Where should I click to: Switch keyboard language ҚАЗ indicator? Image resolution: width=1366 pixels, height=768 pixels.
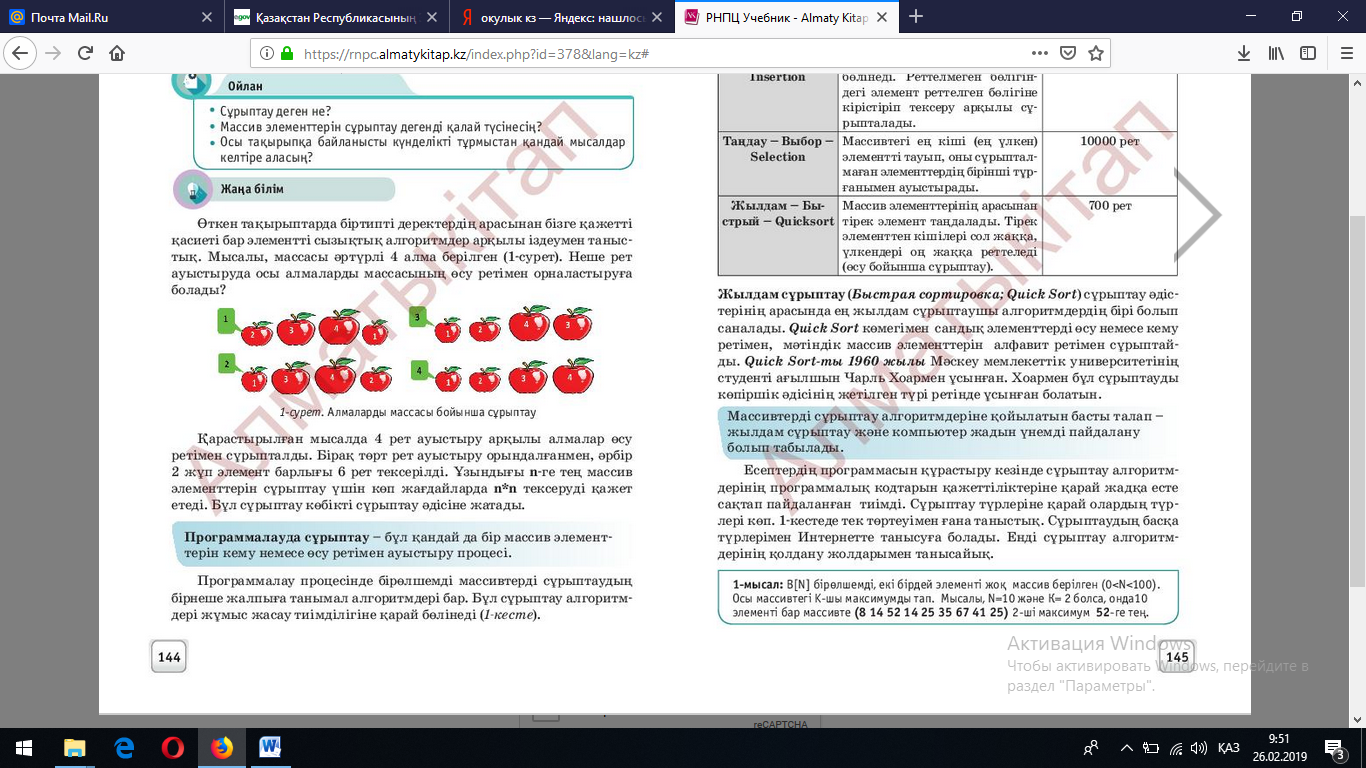1229,747
